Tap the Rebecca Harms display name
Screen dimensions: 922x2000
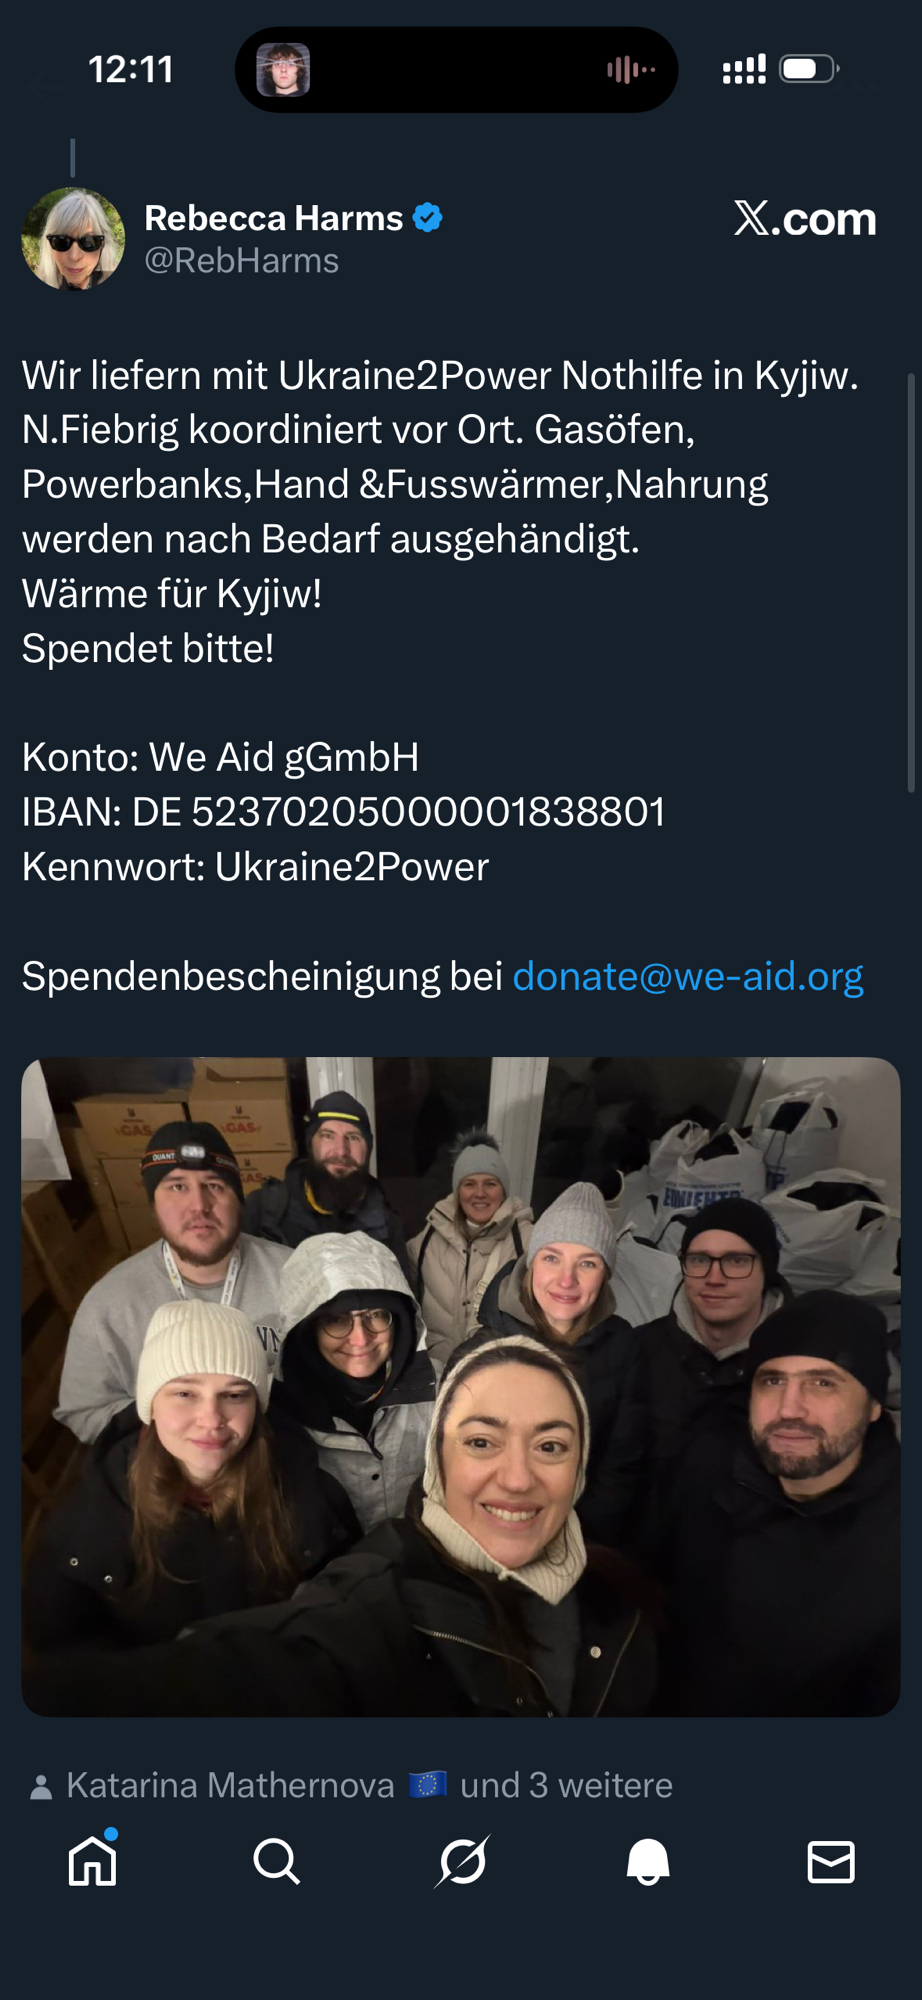[x=273, y=218]
